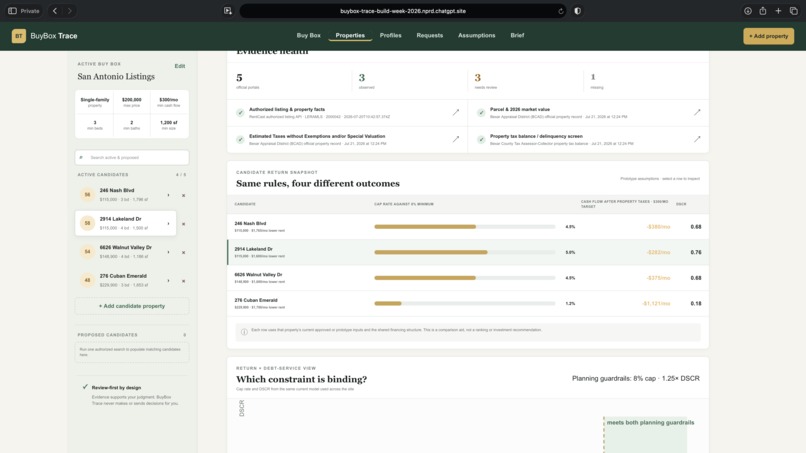Click the page icon left of address bar
The image size is (806, 453).
click(228, 11)
